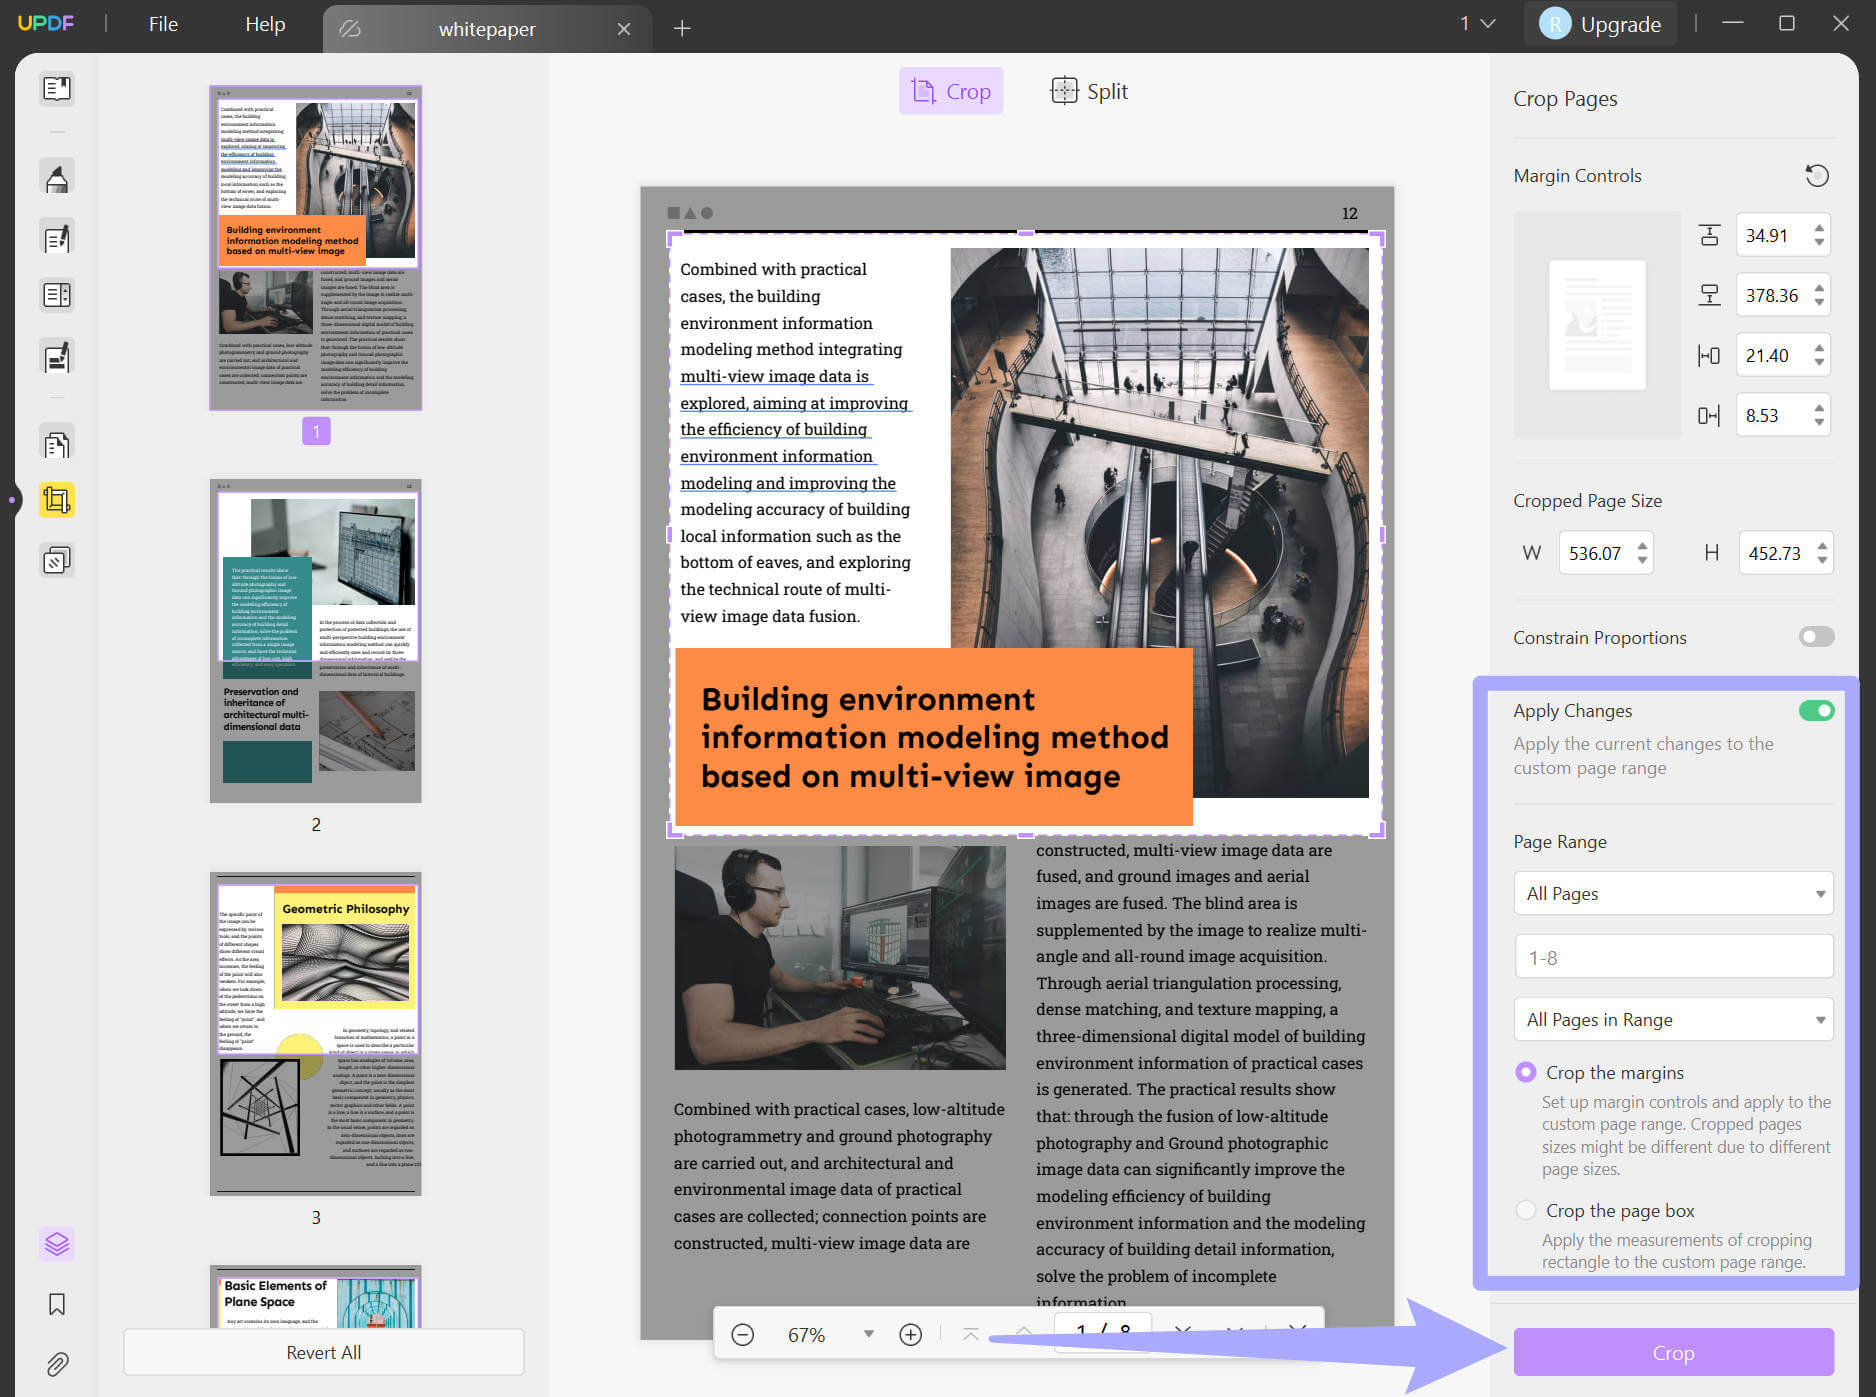Open the Attachments panel
The width and height of the screenshot is (1876, 1397).
pyautogui.click(x=57, y=1365)
